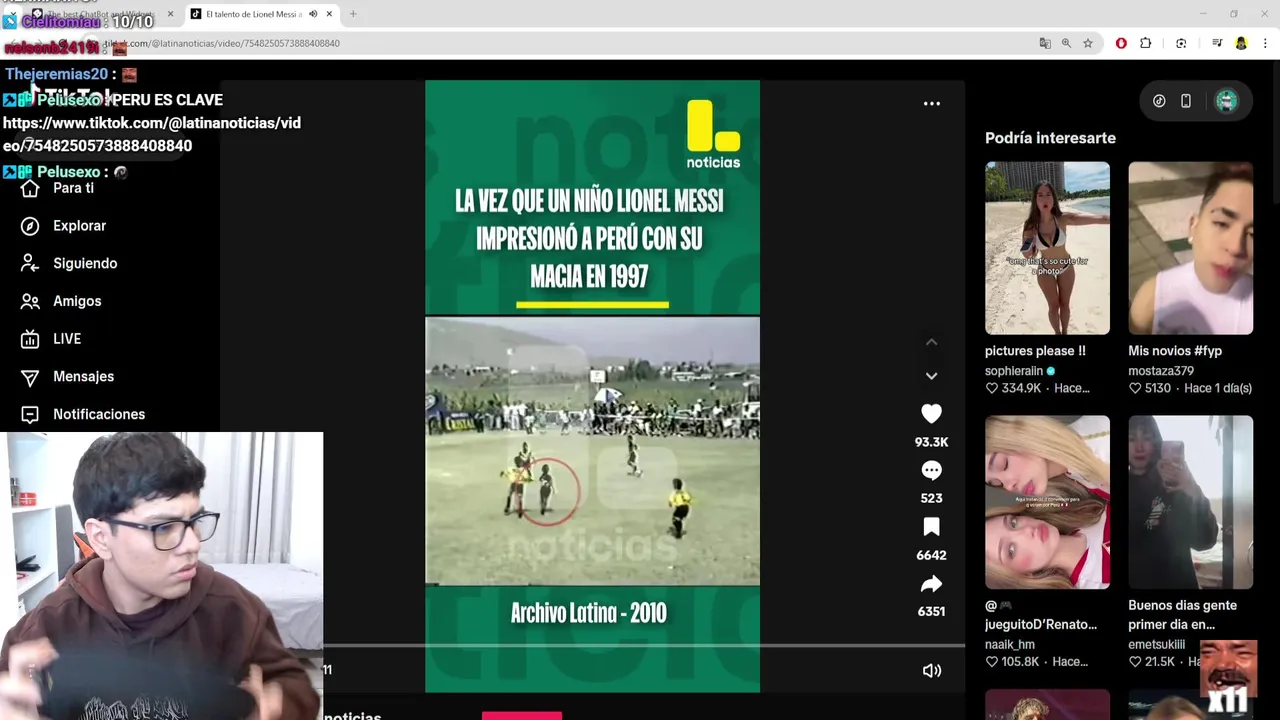Like the Messi video with the heart icon
This screenshot has height=720, width=1280.
point(931,414)
